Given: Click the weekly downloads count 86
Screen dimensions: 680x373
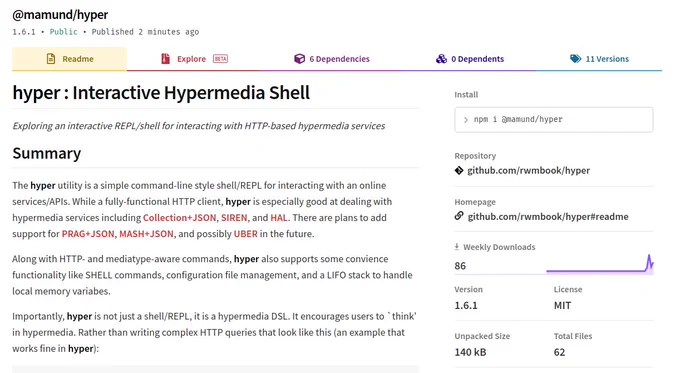Looking at the screenshot, I should [460, 266].
